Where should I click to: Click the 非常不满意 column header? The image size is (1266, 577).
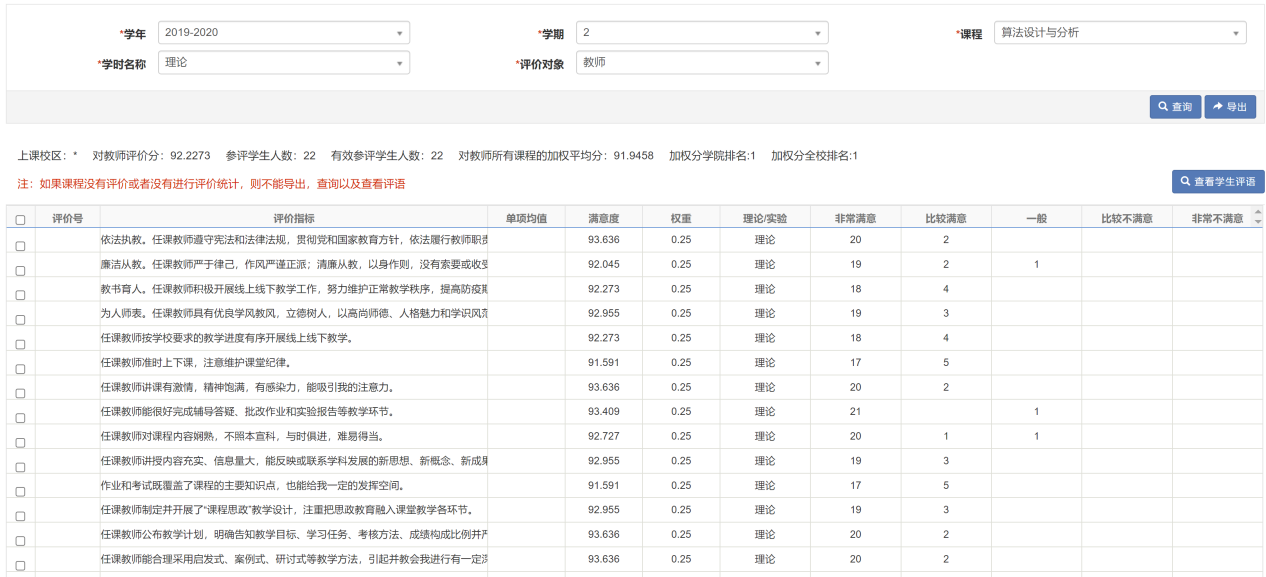tap(1217, 218)
